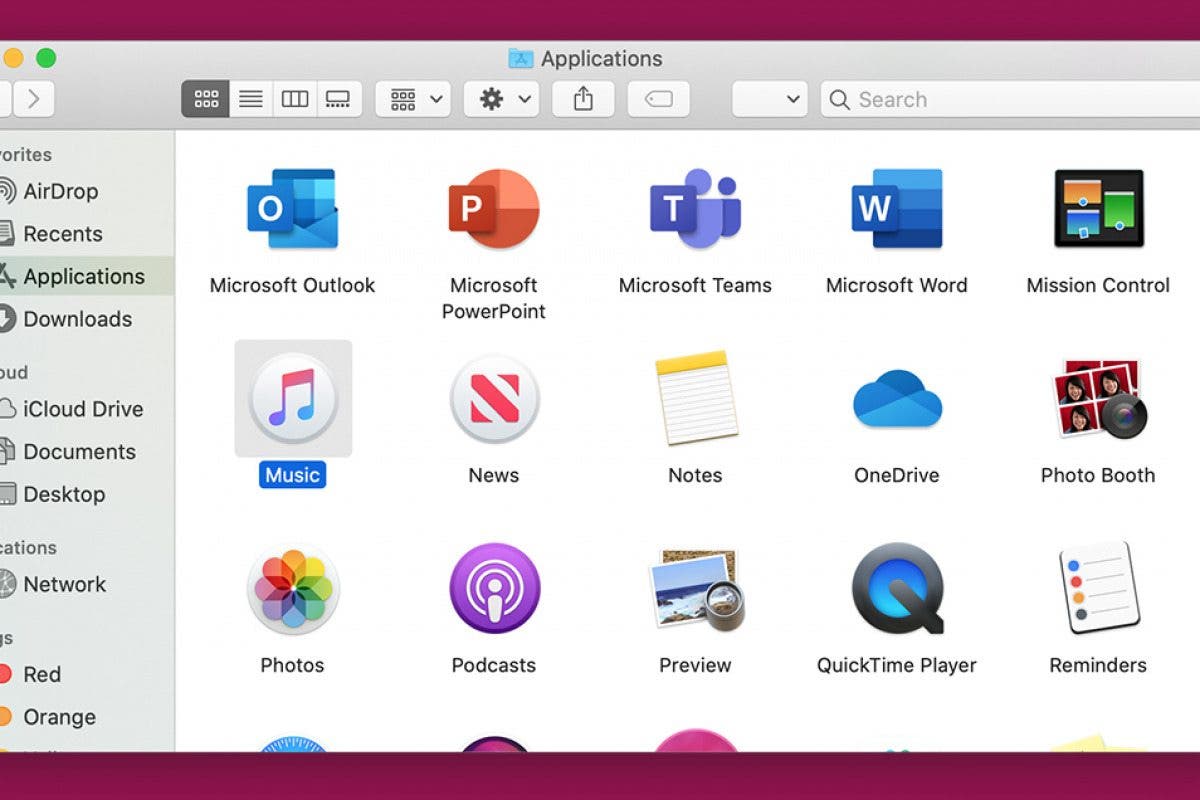Click the Photo Booth name label

tap(1098, 475)
